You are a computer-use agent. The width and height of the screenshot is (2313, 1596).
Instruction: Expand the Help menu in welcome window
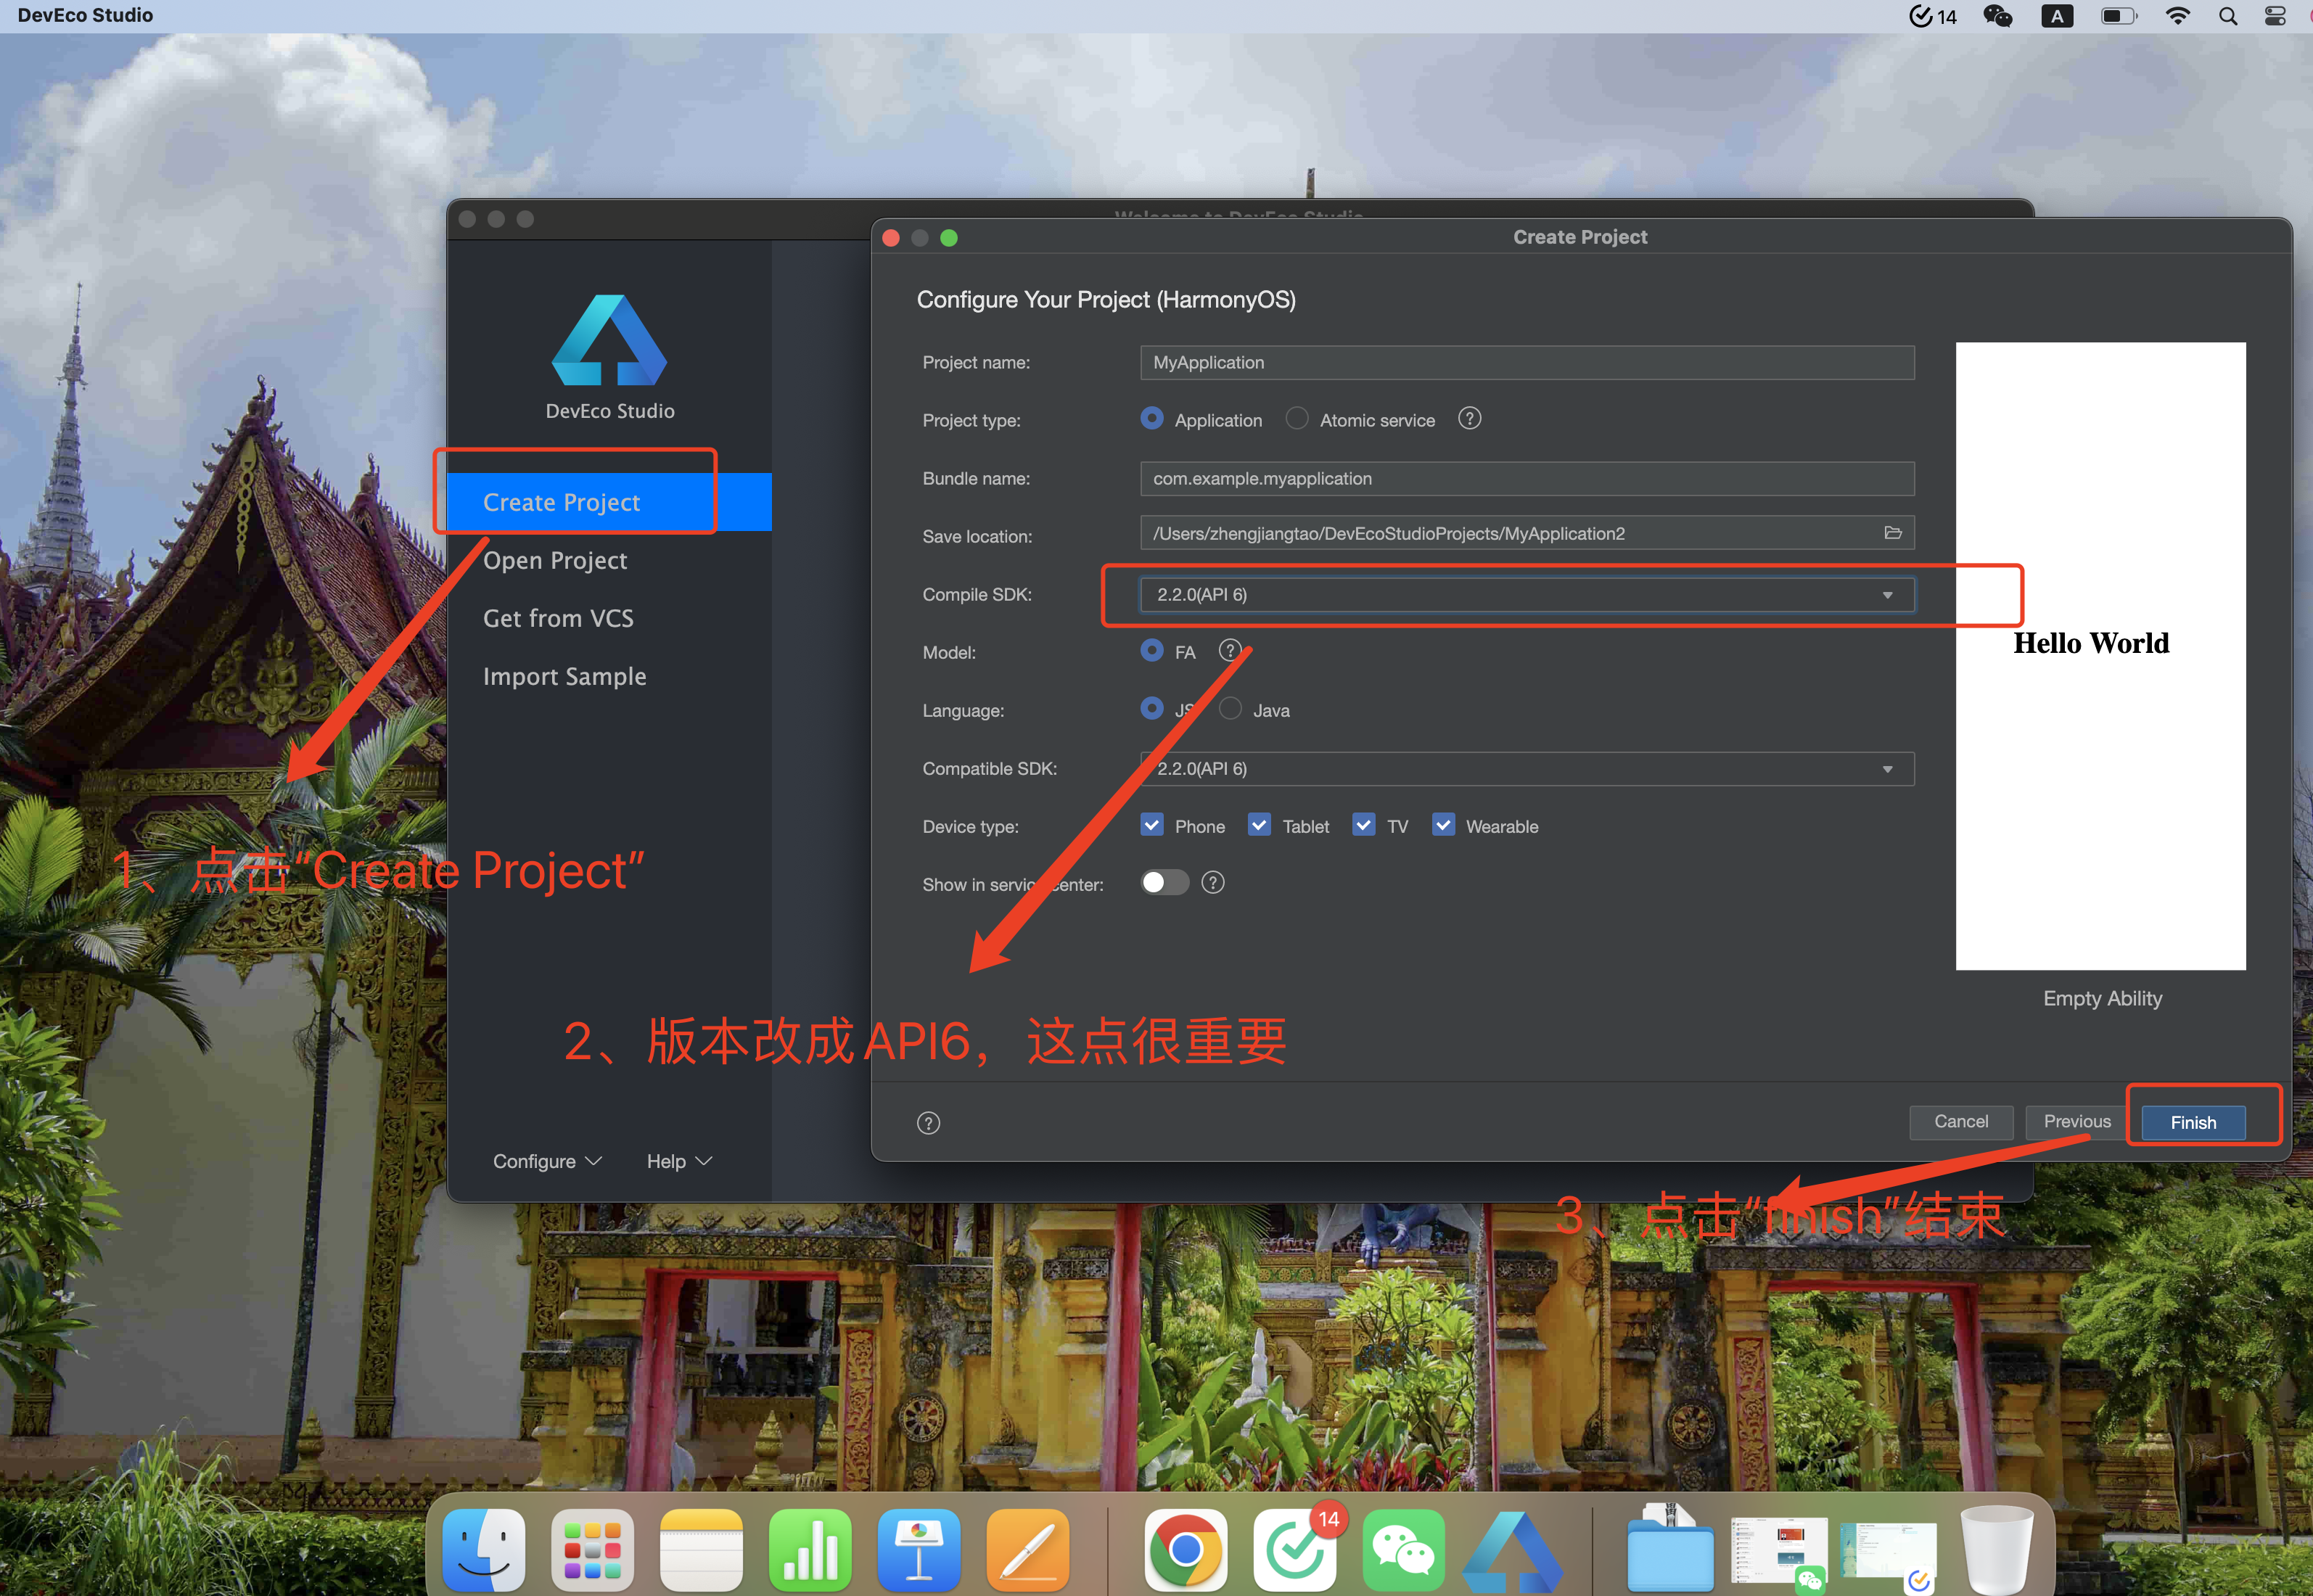tap(679, 1161)
